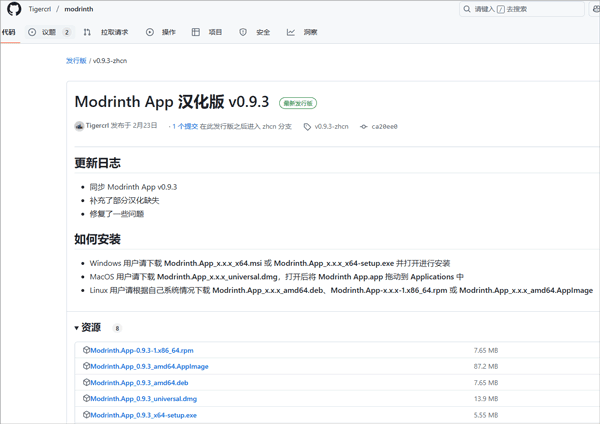Open the 1 个提交 link

185,126
